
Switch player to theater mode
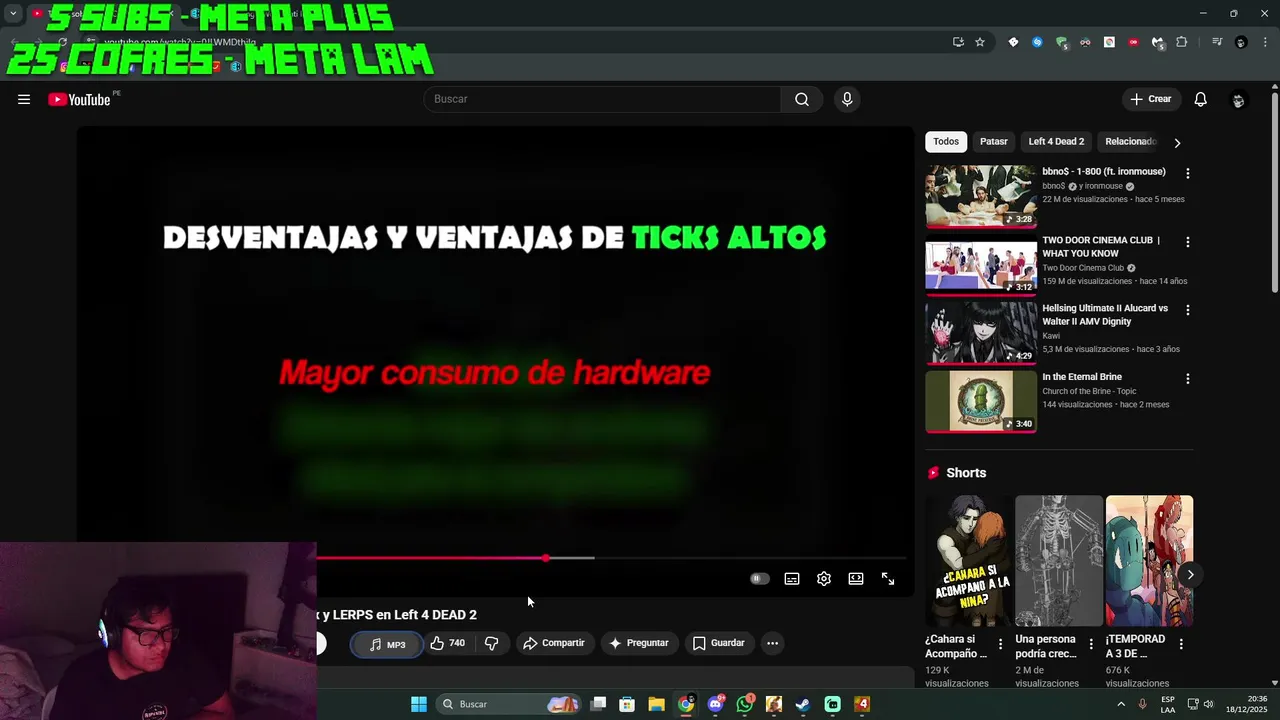856,579
